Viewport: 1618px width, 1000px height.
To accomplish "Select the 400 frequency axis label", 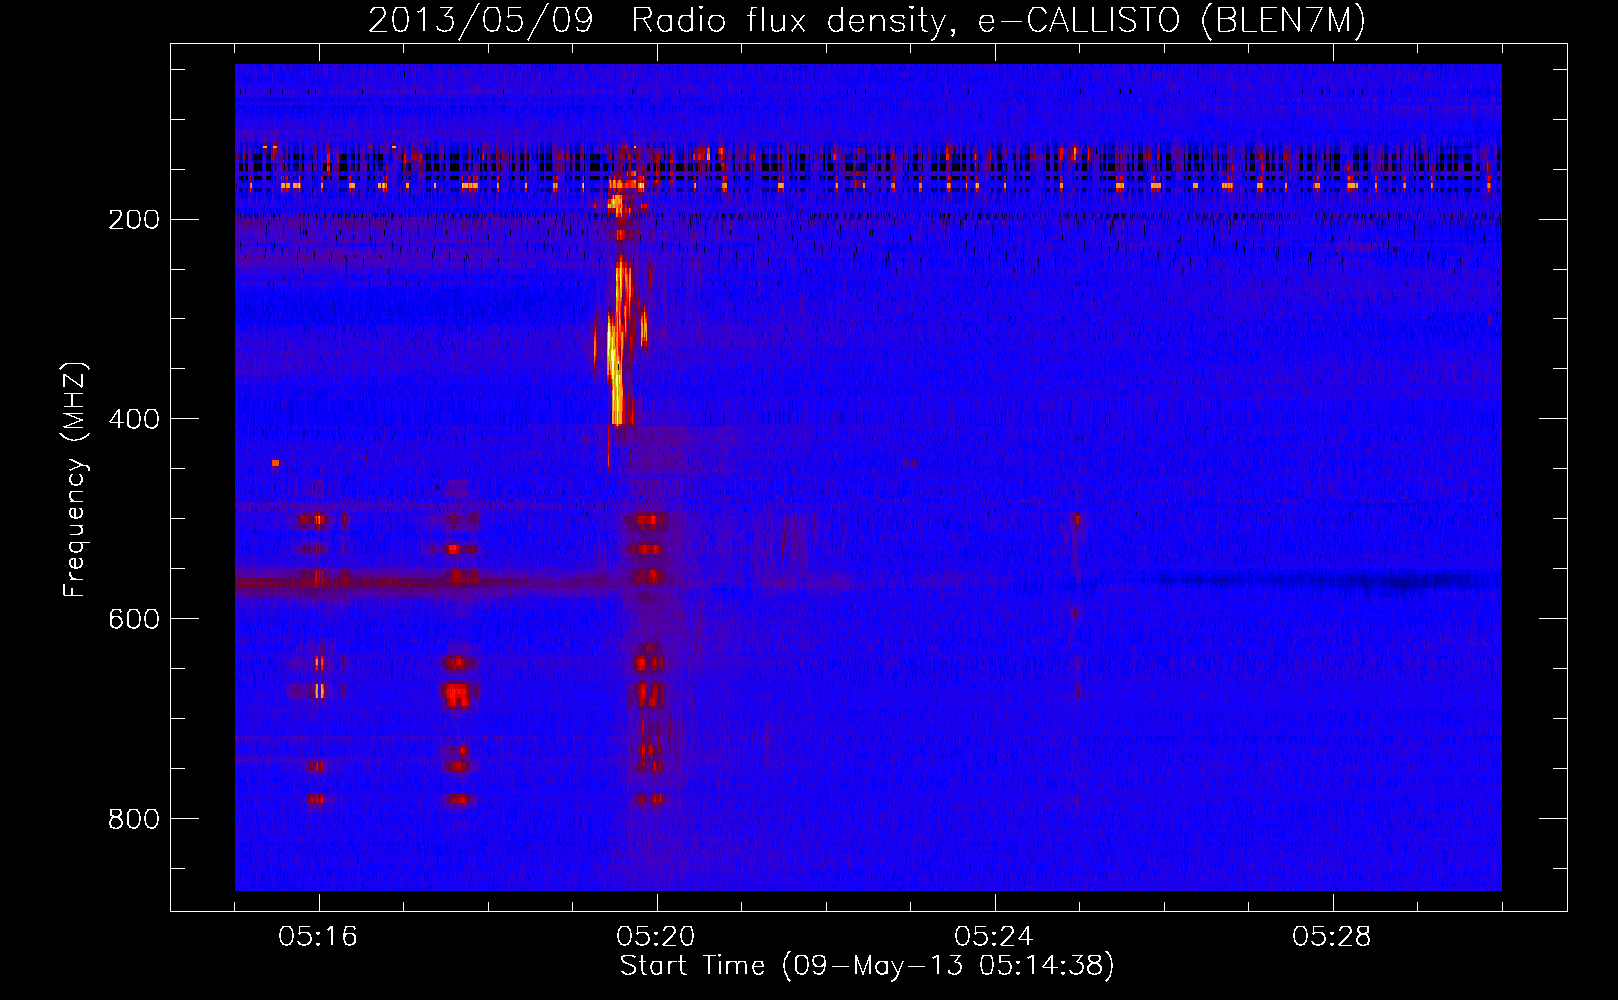I will click(x=134, y=419).
